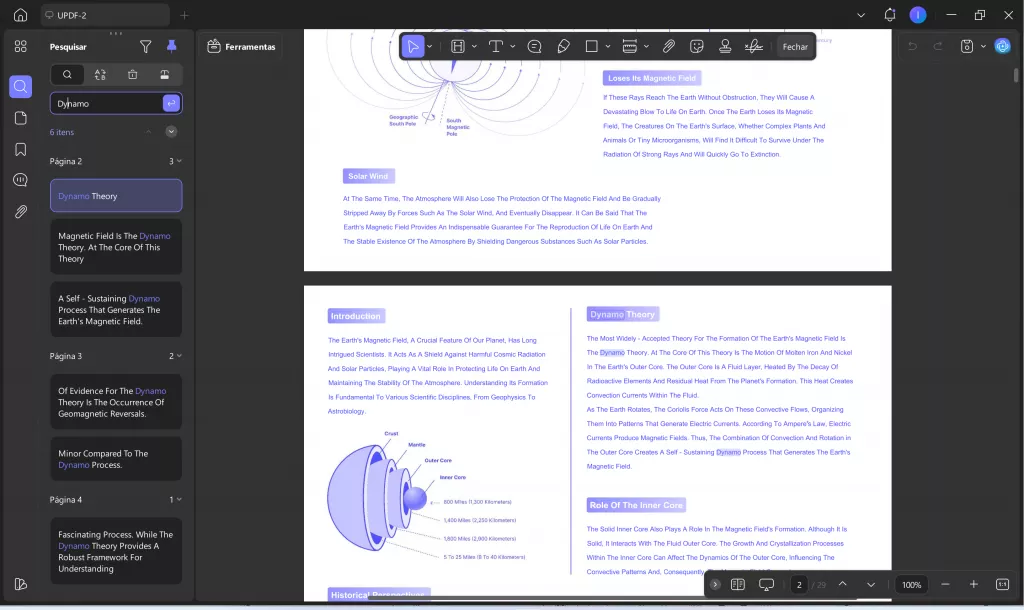The height and width of the screenshot is (610, 1024).
Task: Select the stamp tool
Action: (725, 46)
